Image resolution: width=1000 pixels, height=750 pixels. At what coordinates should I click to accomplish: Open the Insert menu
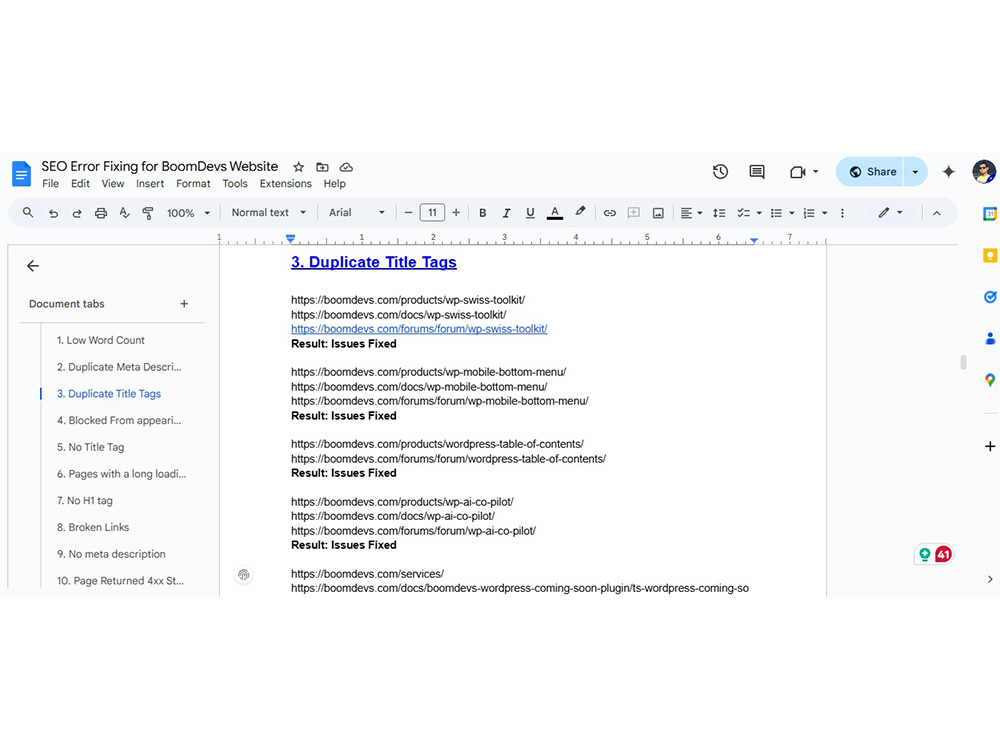tap(150, 184)
